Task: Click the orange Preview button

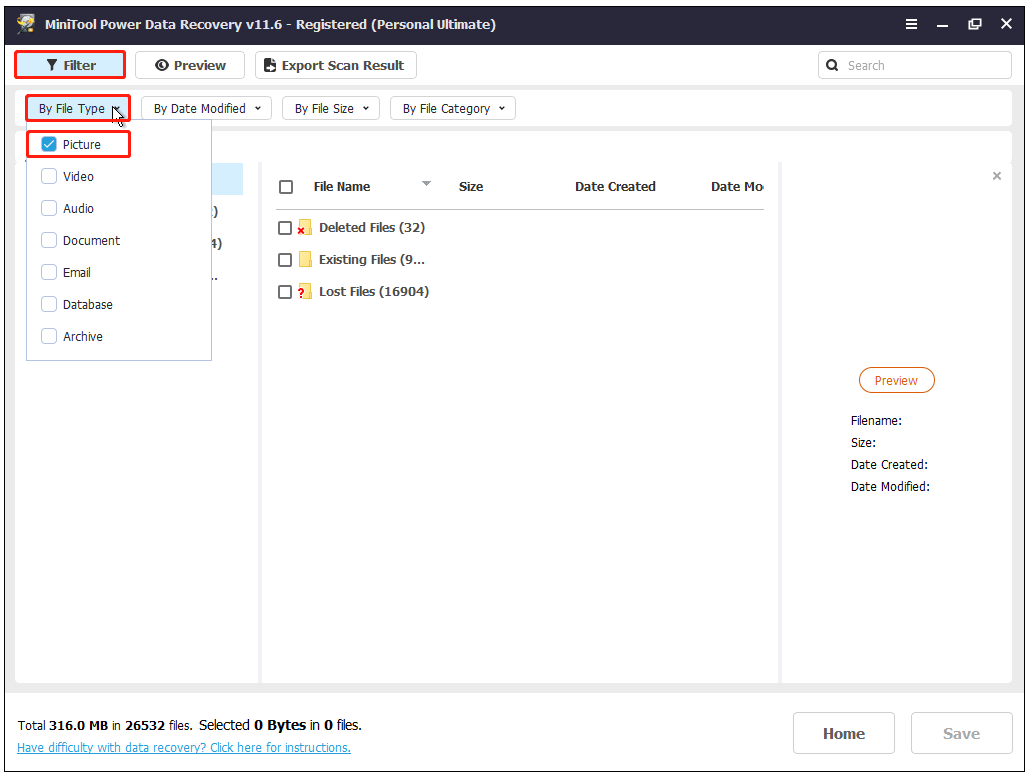Action: click(896, 380)
